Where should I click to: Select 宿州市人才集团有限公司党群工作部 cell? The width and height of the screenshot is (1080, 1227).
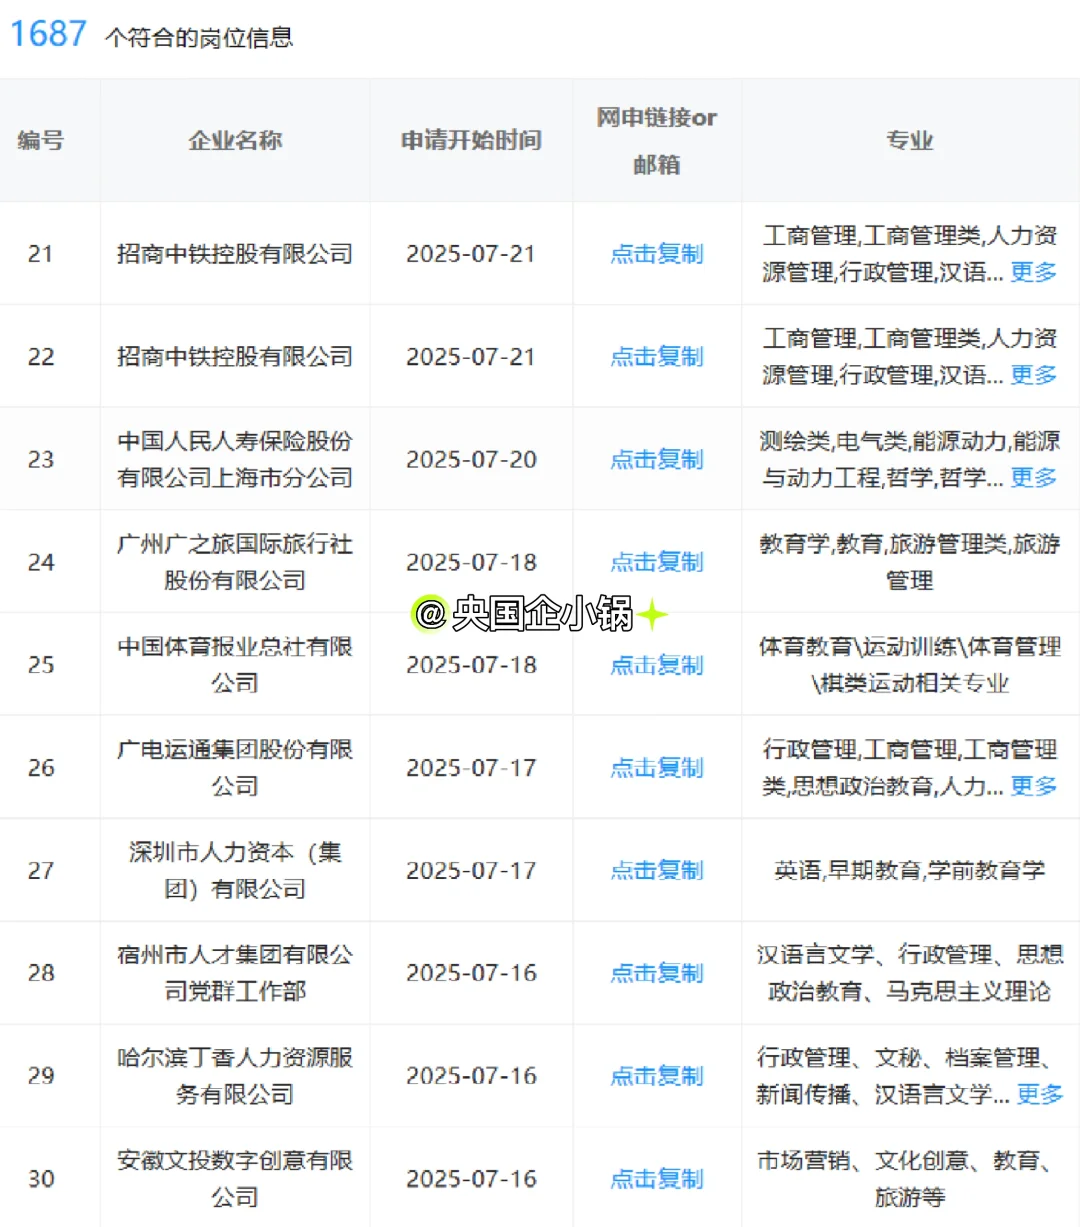point(235,973)
